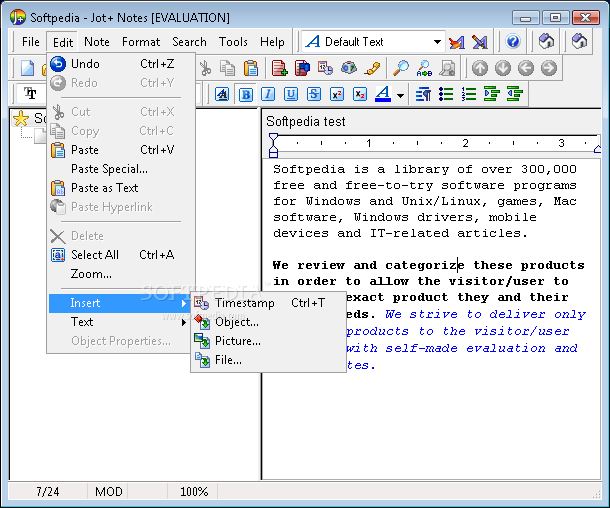Click the paragraph formatting icon

tap(423, 94)
